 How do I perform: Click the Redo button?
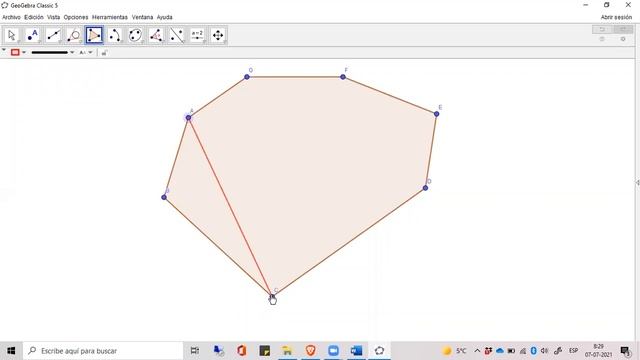(x=623, y=29)
